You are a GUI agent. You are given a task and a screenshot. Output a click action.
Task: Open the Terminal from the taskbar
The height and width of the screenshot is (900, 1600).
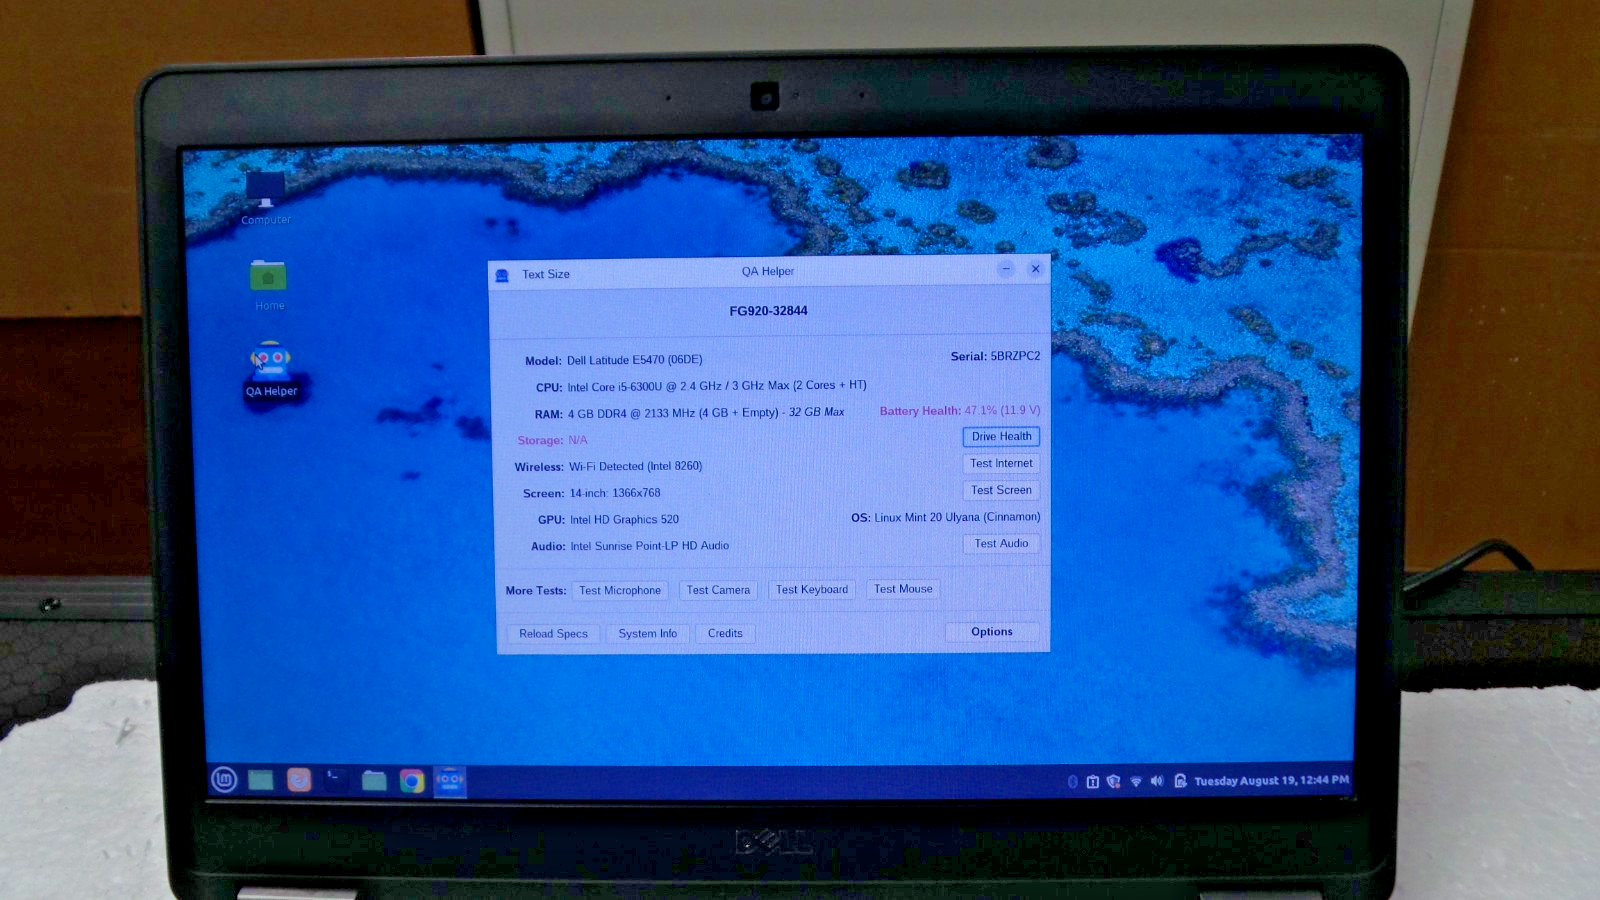click(x=336, y=780)
